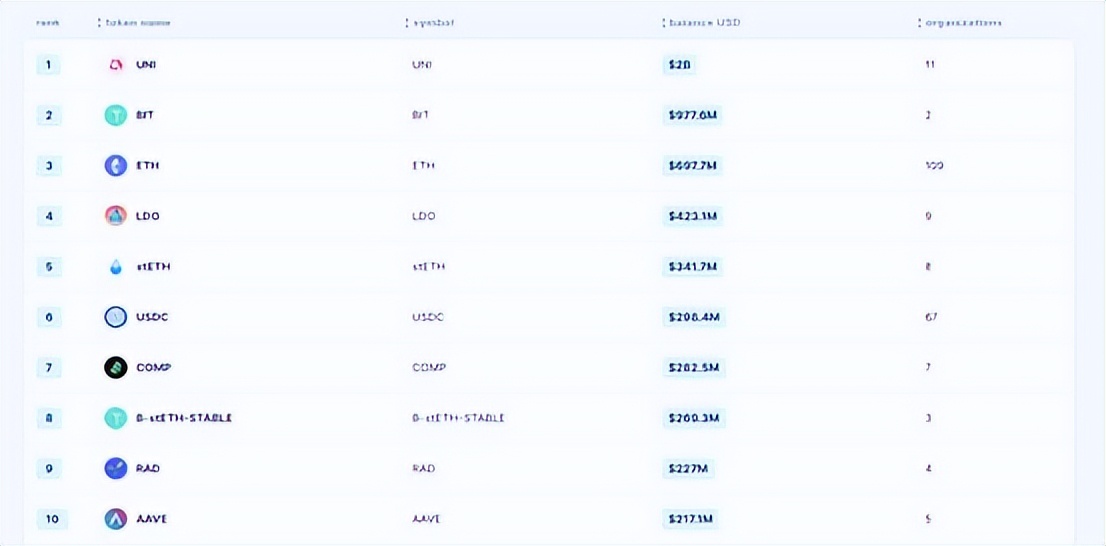The width and height of the screenshot is (1106, 546).
Task: Click the rank column header
Action: [47, 22]
